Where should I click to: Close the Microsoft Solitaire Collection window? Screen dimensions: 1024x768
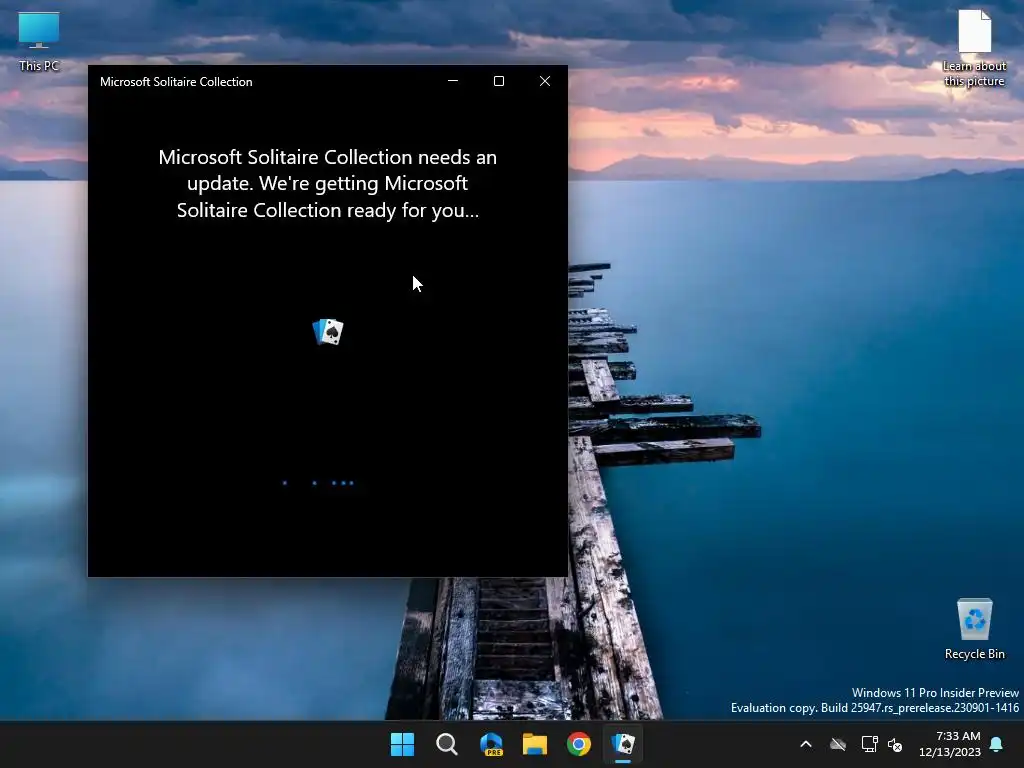point(545,81)
